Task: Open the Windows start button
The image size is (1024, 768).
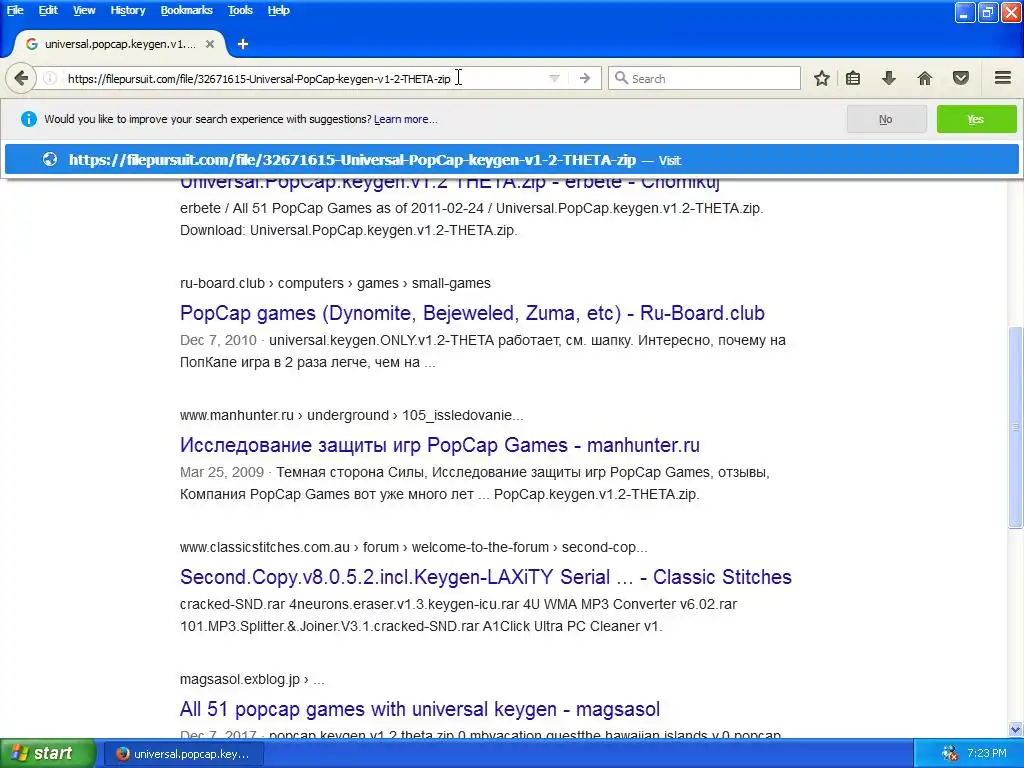Action: [47, 754]
